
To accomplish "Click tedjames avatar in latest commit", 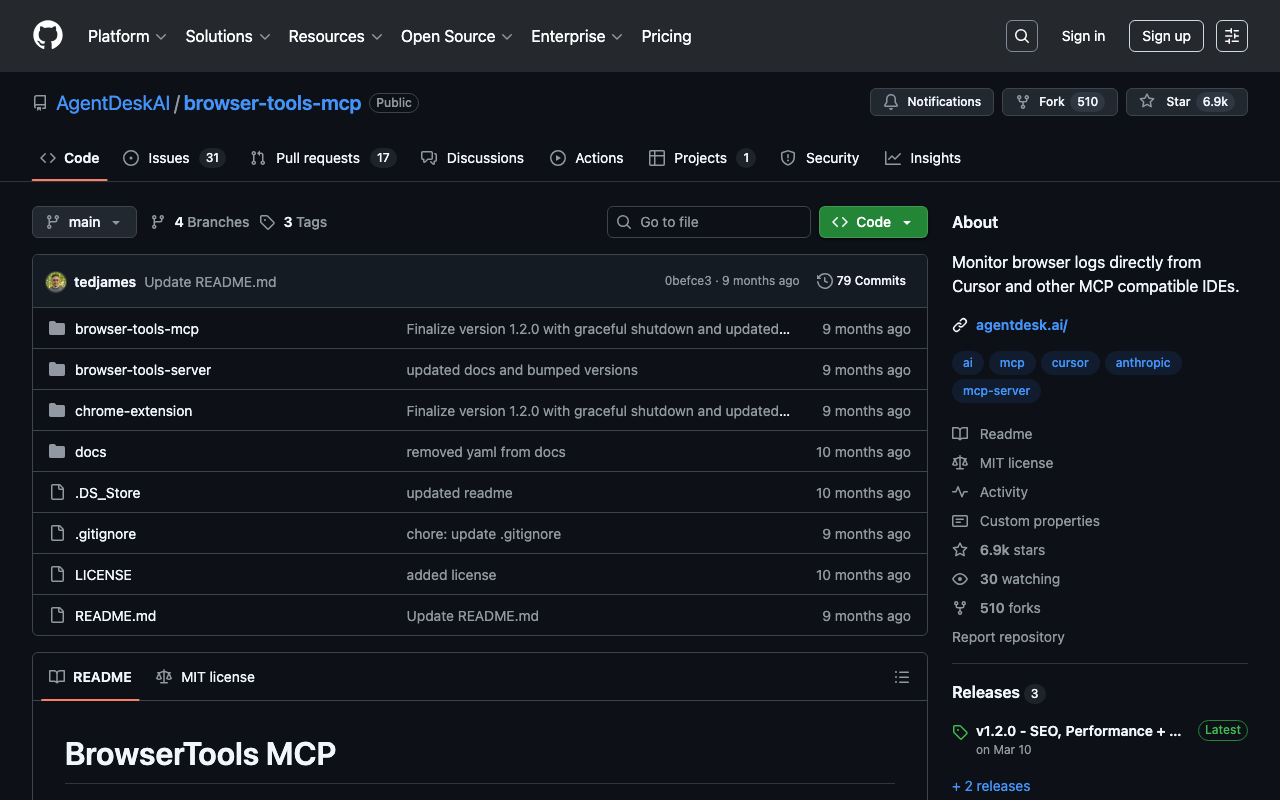I will tap(56, 282).
